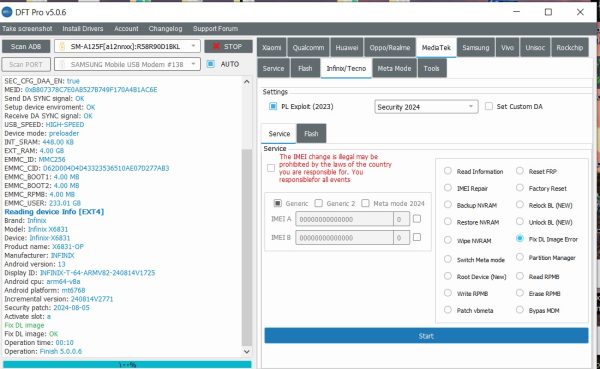
Task: Select IMEI Repair radio option
Action: click(x=447, y=188)
